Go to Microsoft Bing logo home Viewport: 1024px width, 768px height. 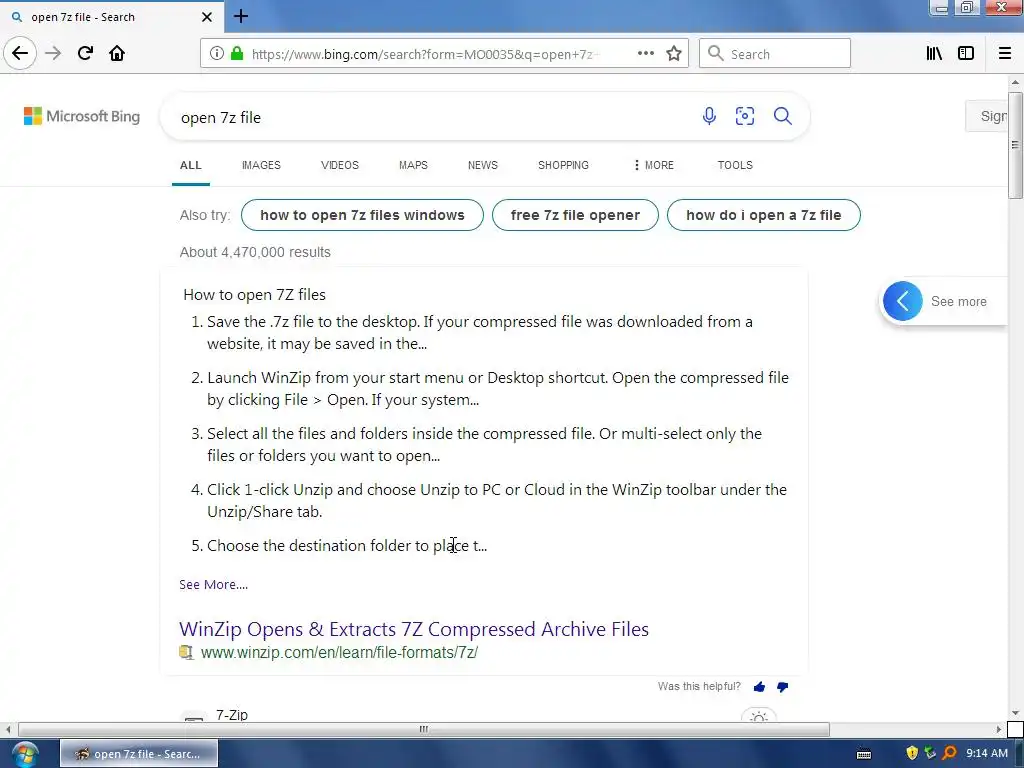pyautogui.click(x=82, y=116)
